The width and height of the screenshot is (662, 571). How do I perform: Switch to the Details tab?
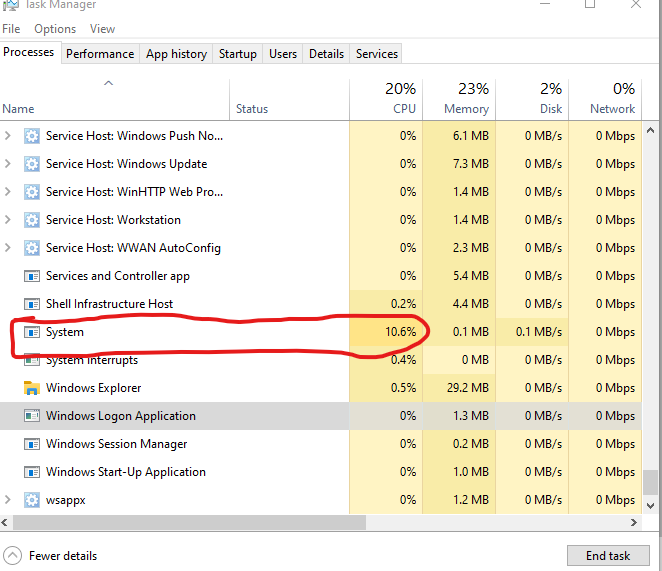click(326, 54)
